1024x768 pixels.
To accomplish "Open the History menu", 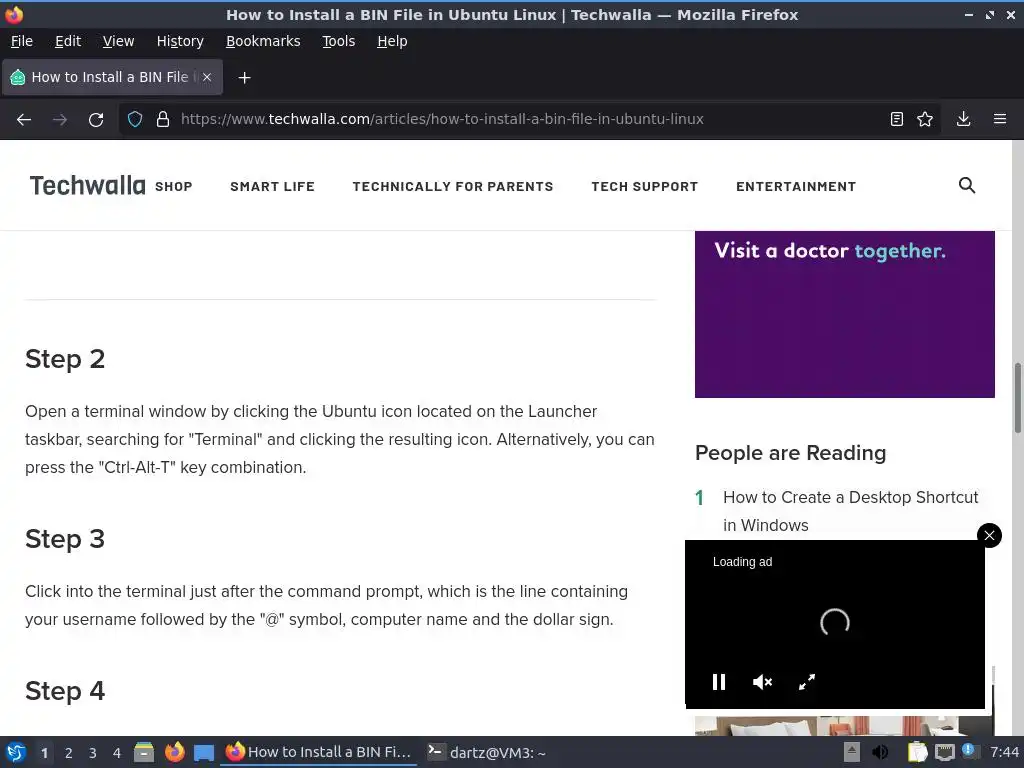I will [180, 41].
